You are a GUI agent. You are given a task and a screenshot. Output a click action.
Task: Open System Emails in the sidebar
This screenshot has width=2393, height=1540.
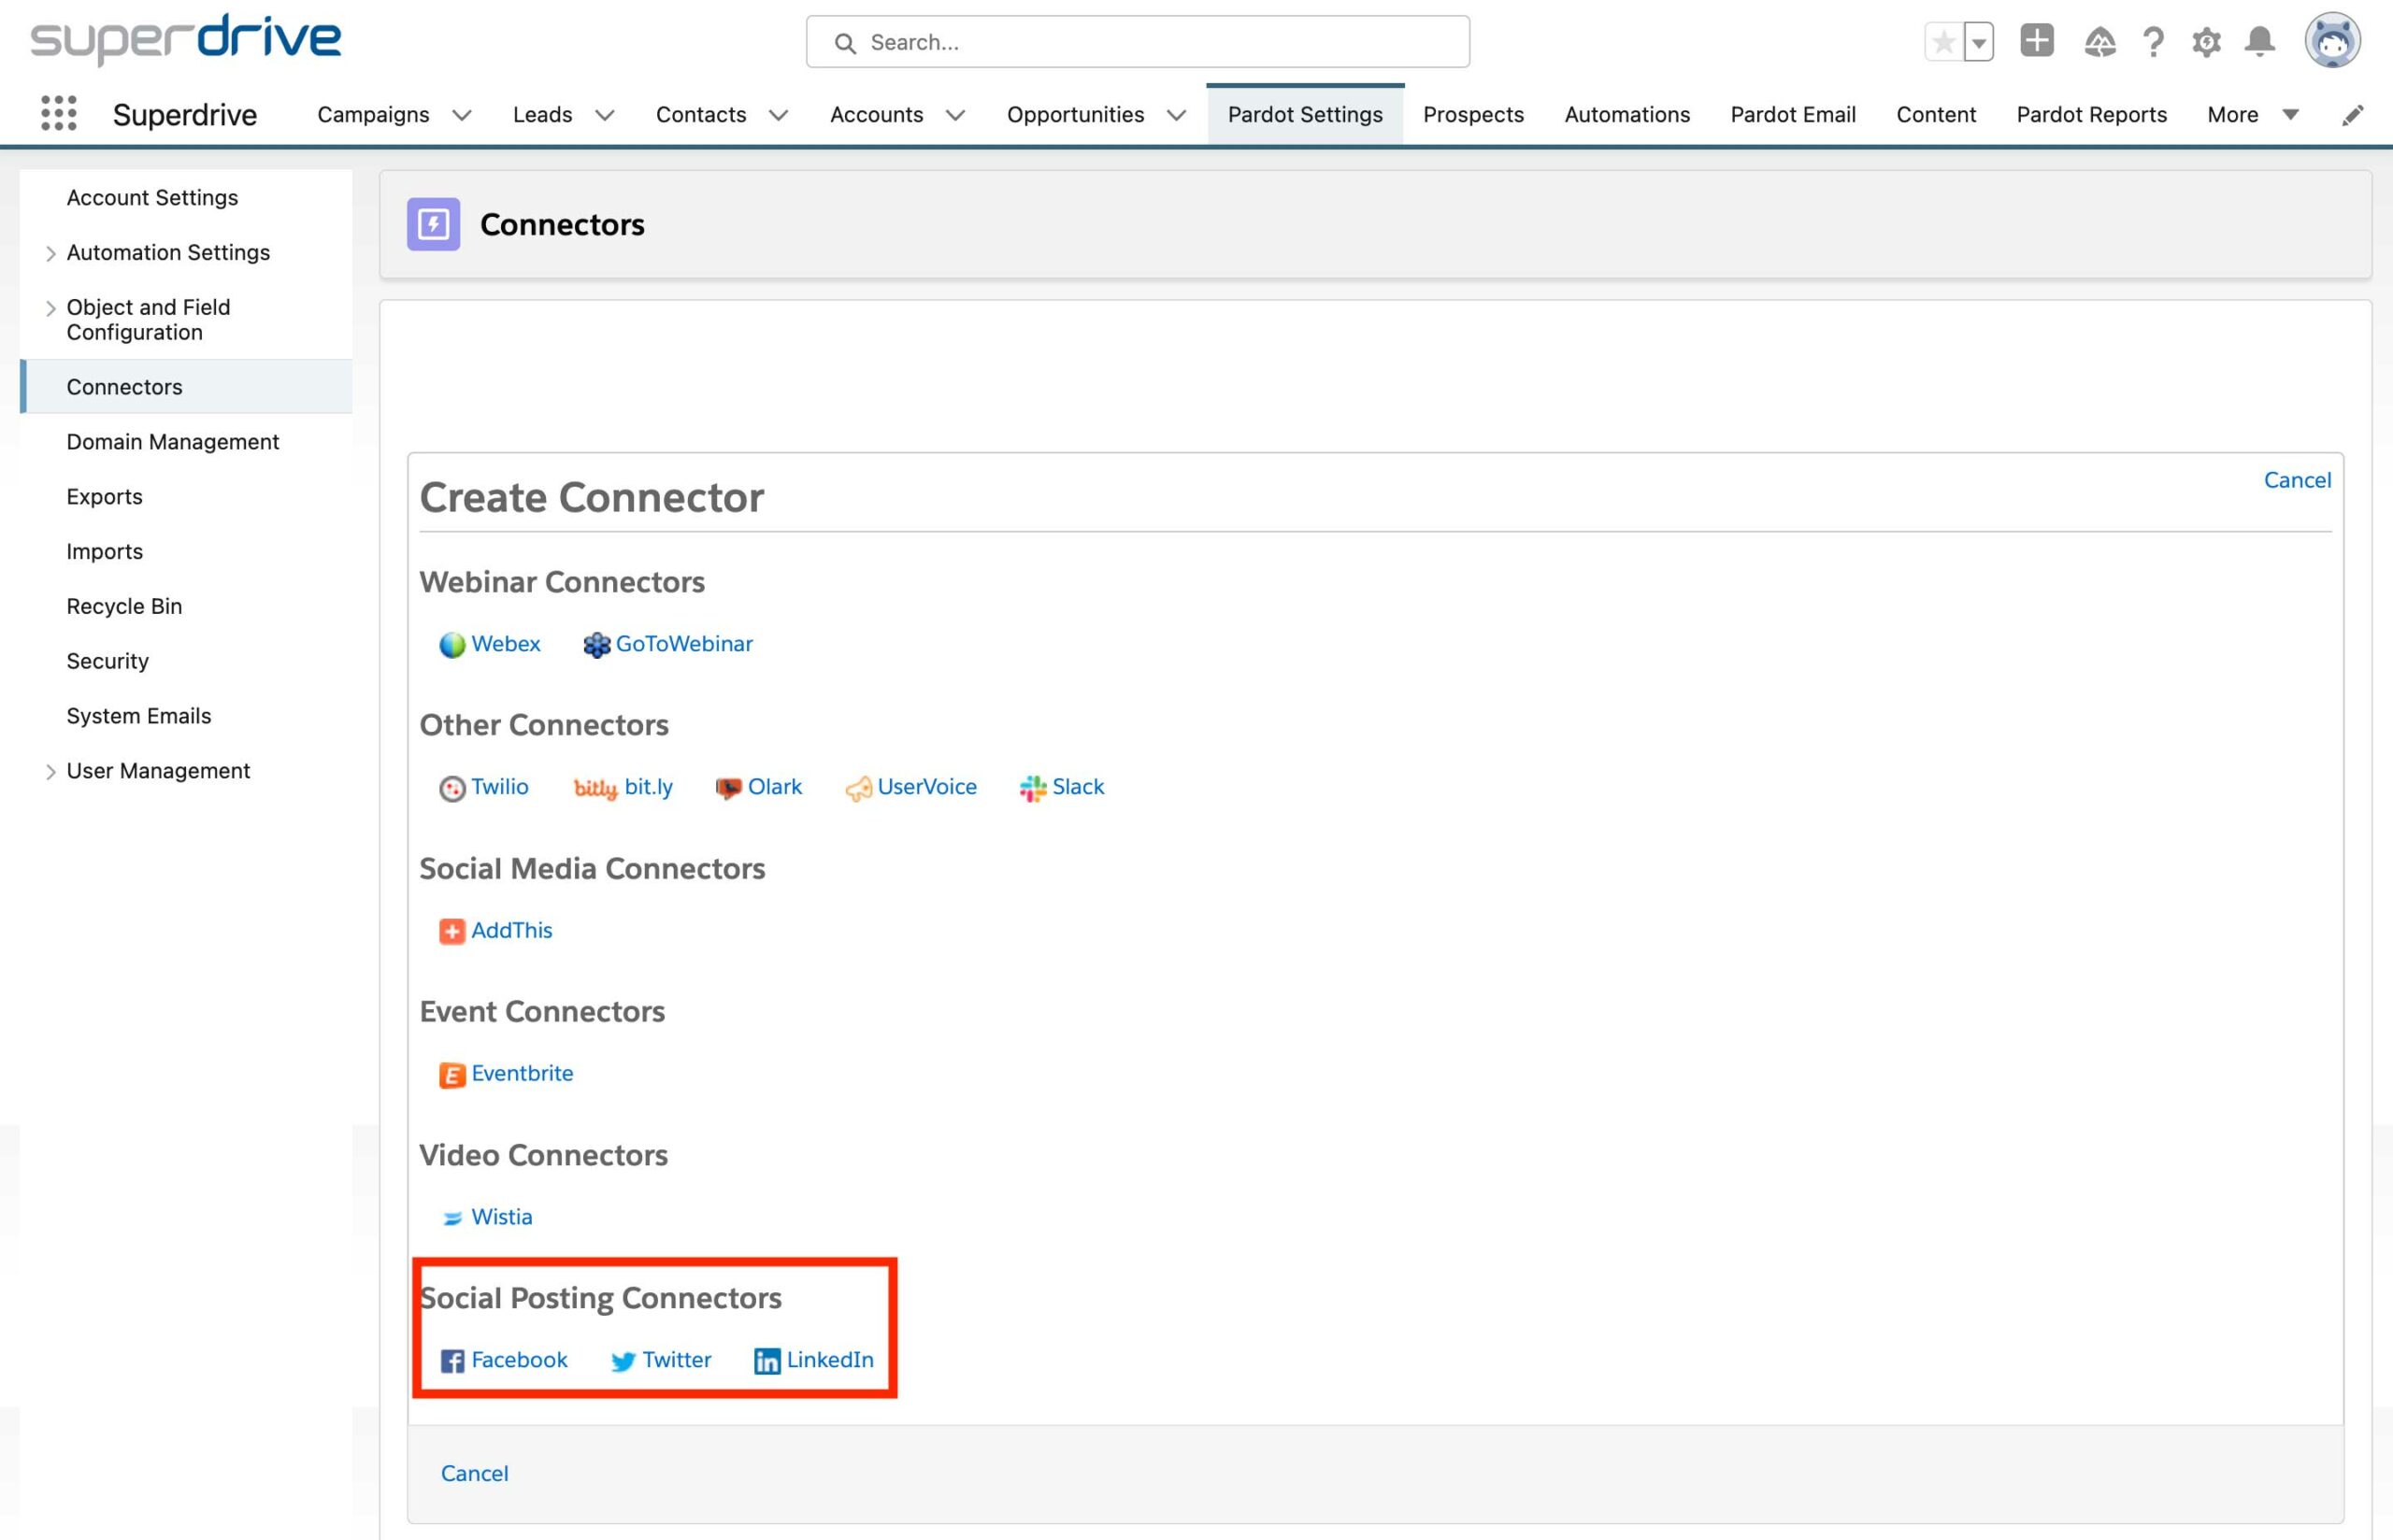(138, 717)
